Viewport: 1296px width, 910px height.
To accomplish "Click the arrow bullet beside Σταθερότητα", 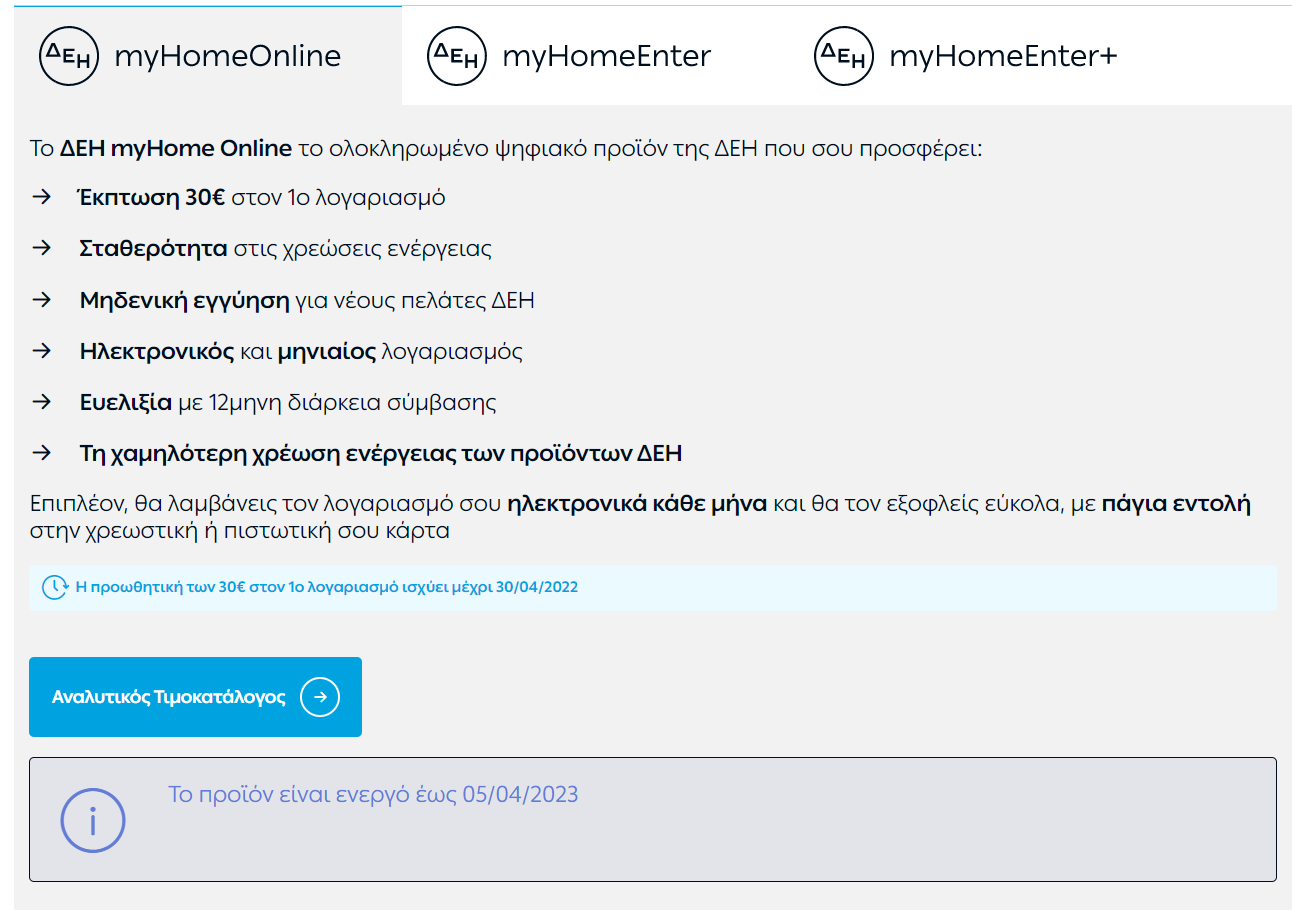I will tap(41, 248).
